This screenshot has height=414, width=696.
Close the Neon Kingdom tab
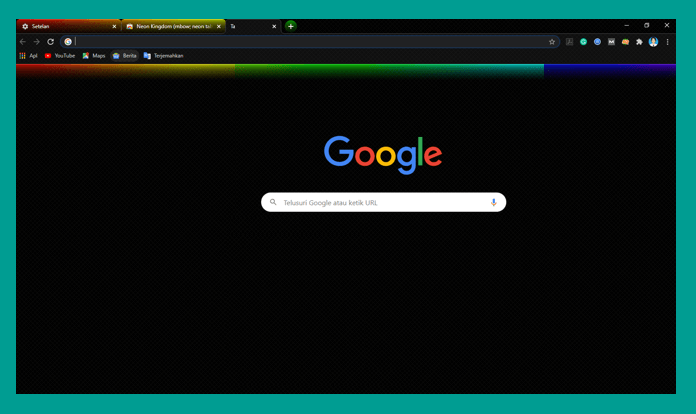click(x=218, y=27)
